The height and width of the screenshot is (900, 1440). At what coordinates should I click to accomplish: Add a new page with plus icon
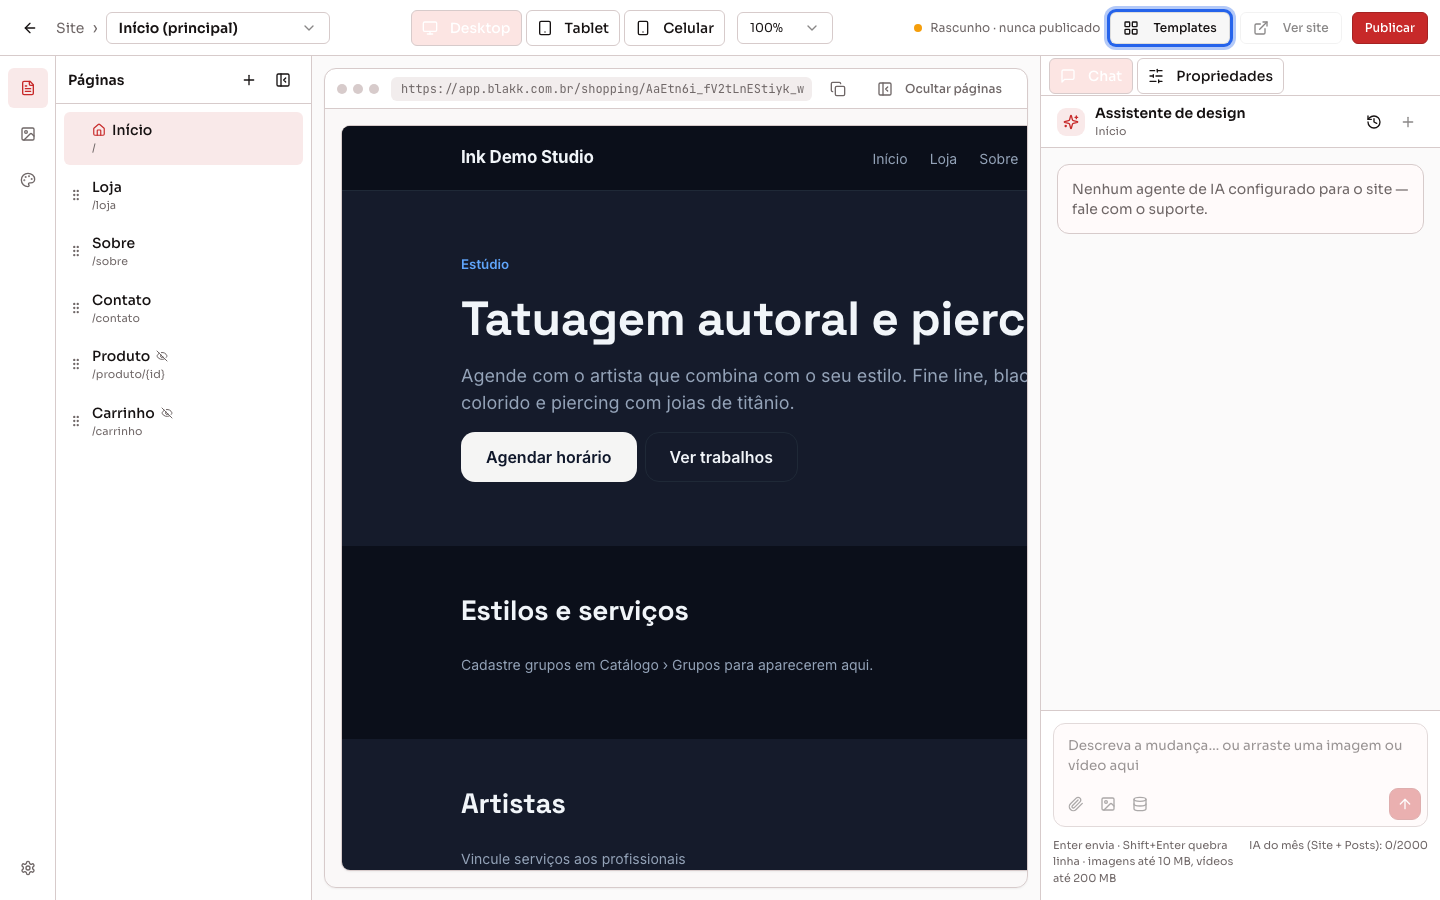[249, 80]
